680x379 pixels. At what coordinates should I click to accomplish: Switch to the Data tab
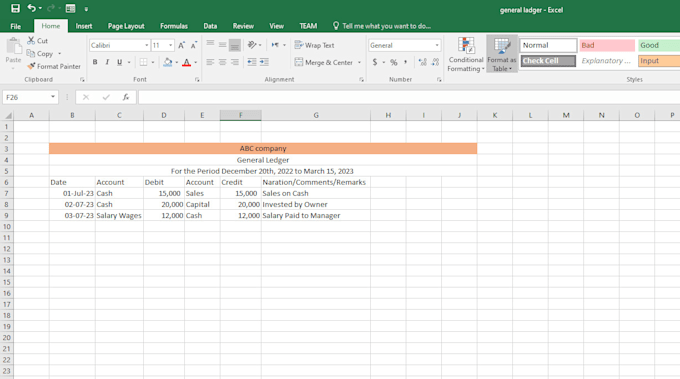pyautogui.click(x=210, y=26)
